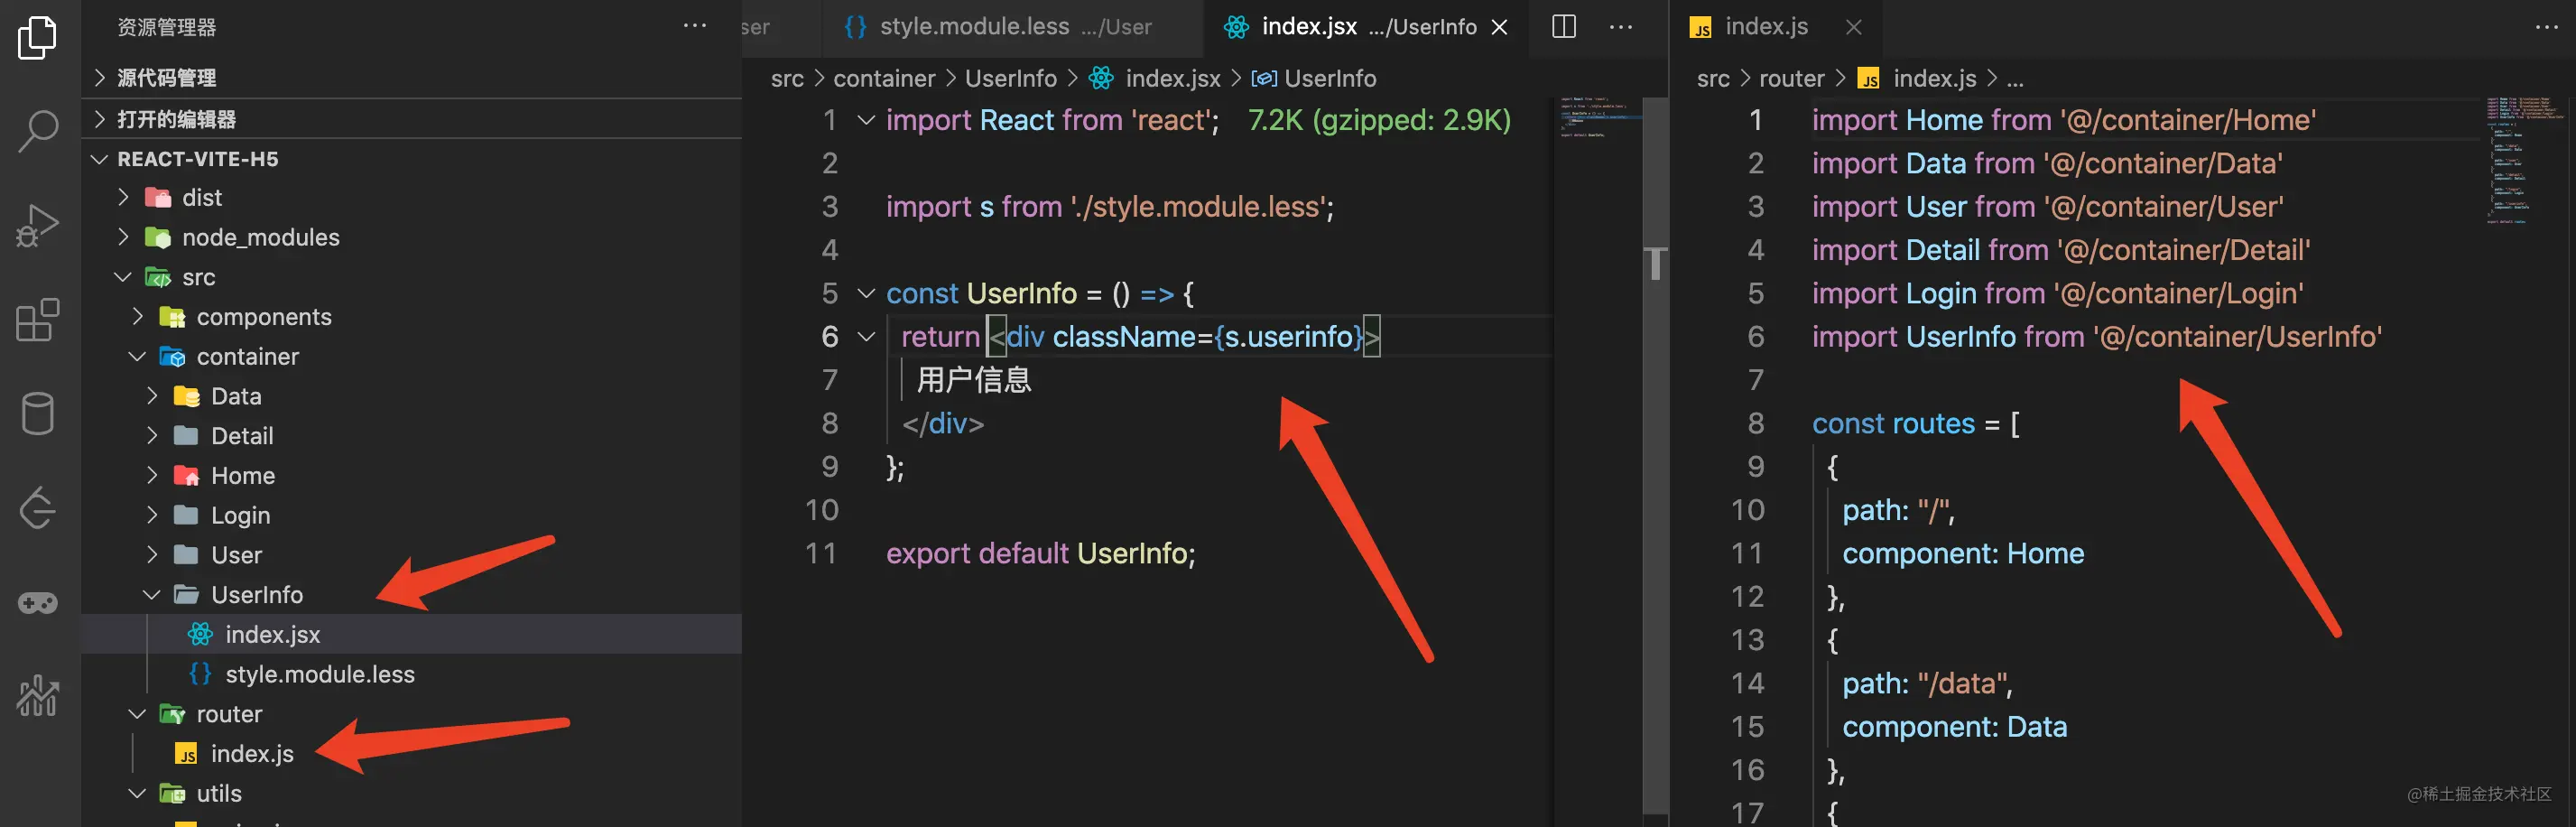Close the index.jsx UserInfo tab
This screenshot has height=827, width=2576.
[1500, 27]
